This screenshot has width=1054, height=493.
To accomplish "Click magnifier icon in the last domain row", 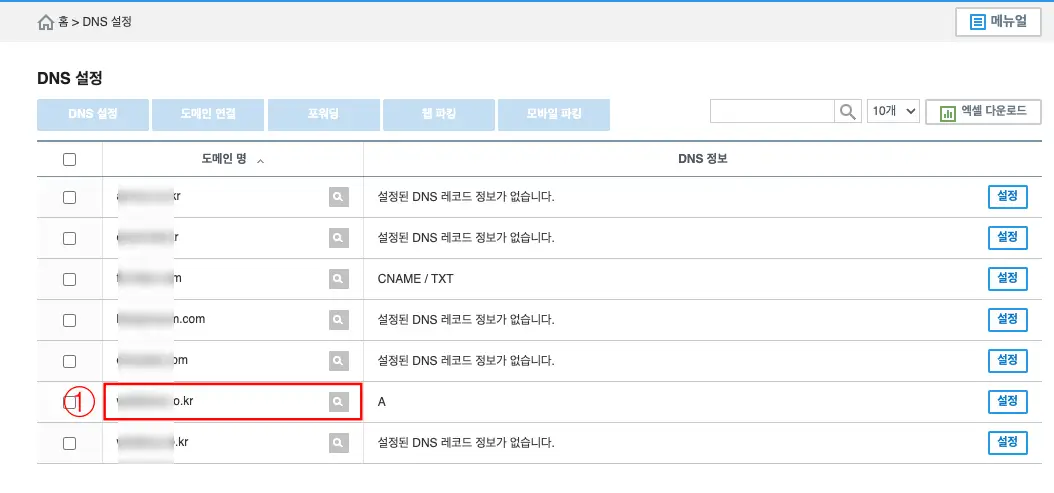I will [339, 442].
